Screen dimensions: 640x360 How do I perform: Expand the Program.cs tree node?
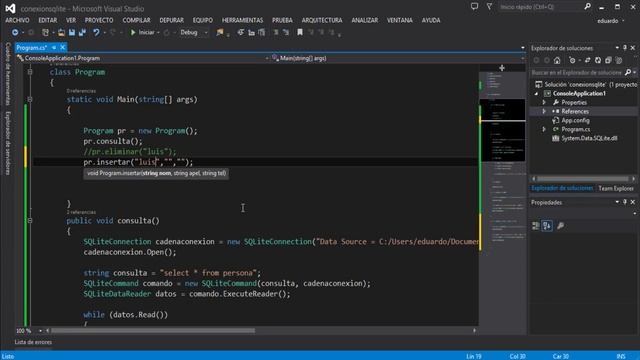pyautogui.click(x=544, y=129)
